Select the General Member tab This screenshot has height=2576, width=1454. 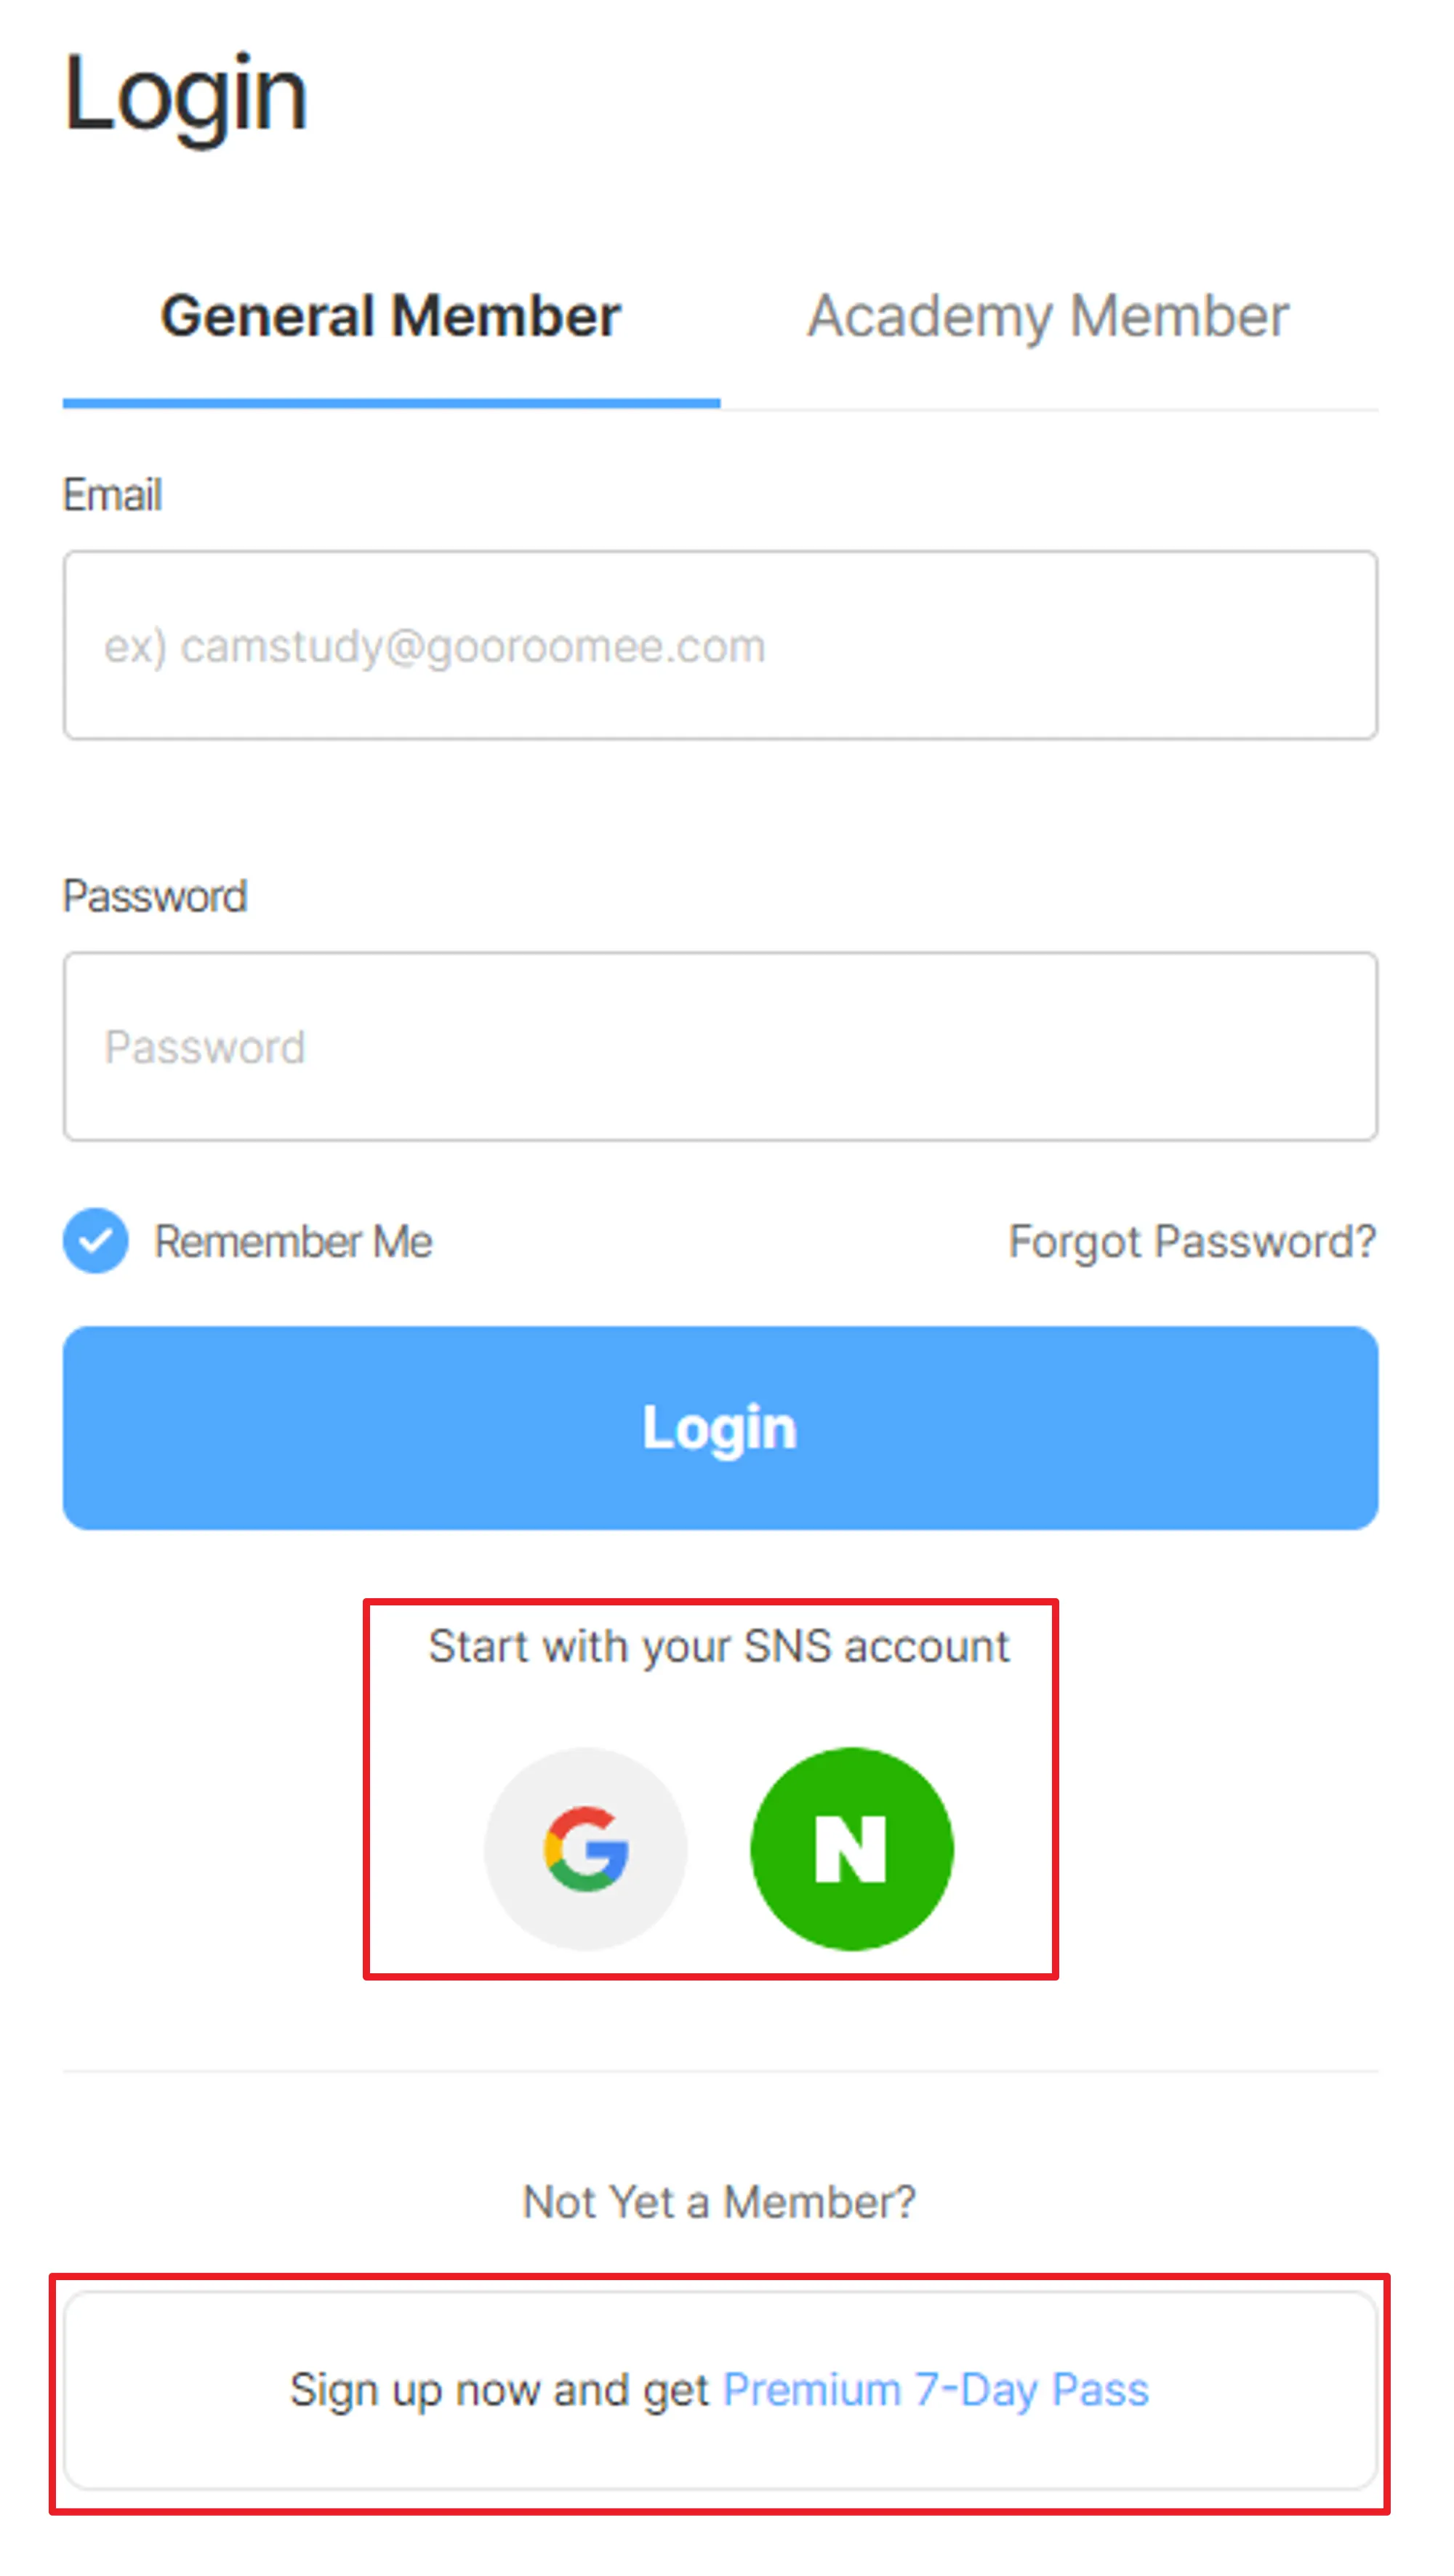pos(390,317)
